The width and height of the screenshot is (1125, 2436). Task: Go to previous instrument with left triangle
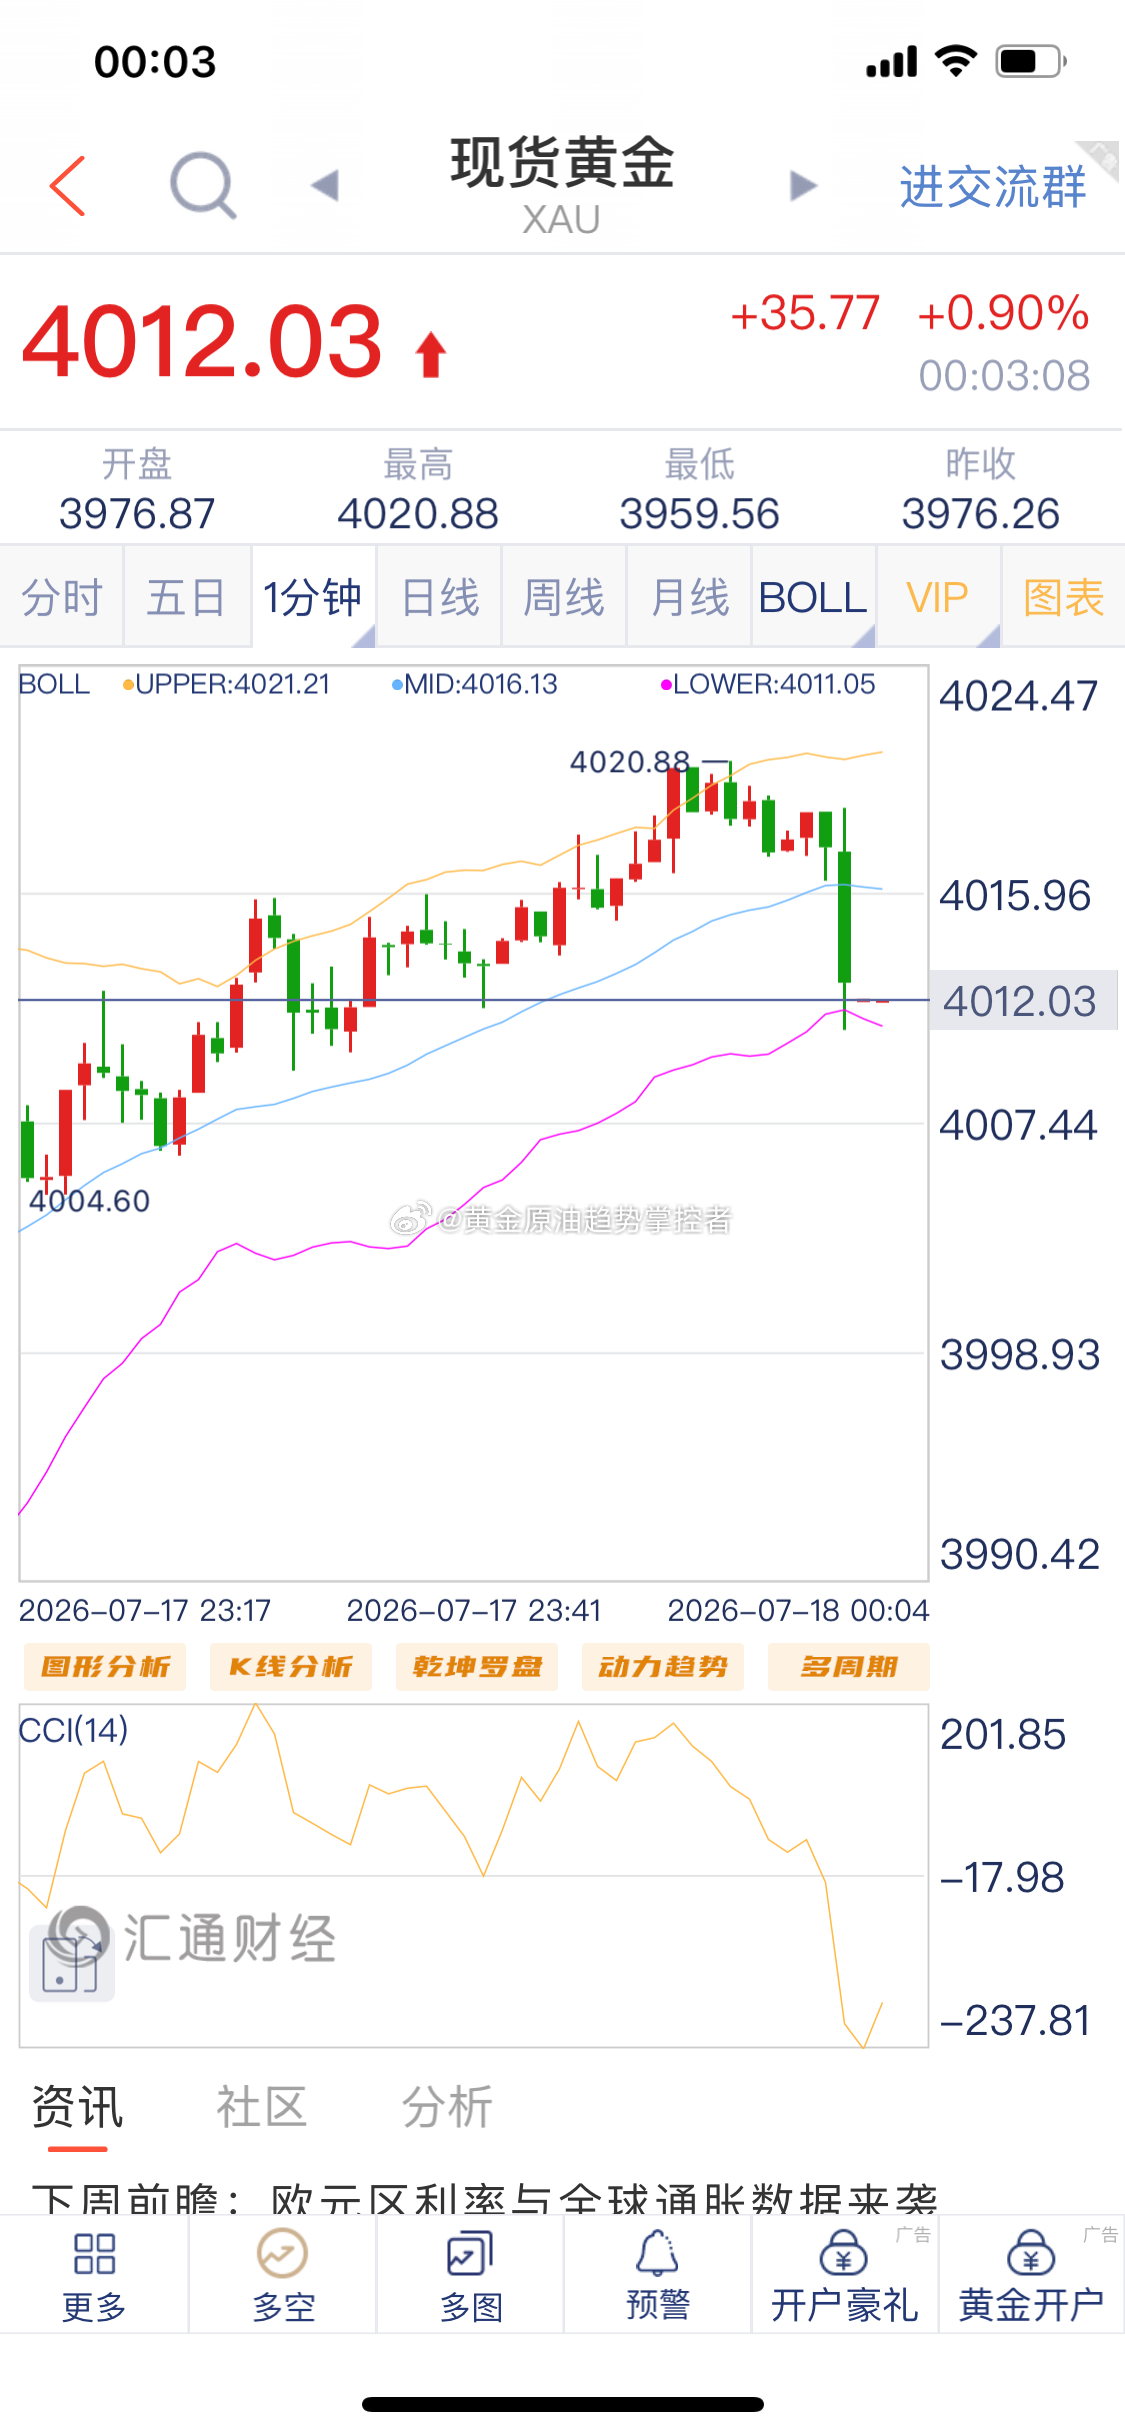(x=325, y=185)
